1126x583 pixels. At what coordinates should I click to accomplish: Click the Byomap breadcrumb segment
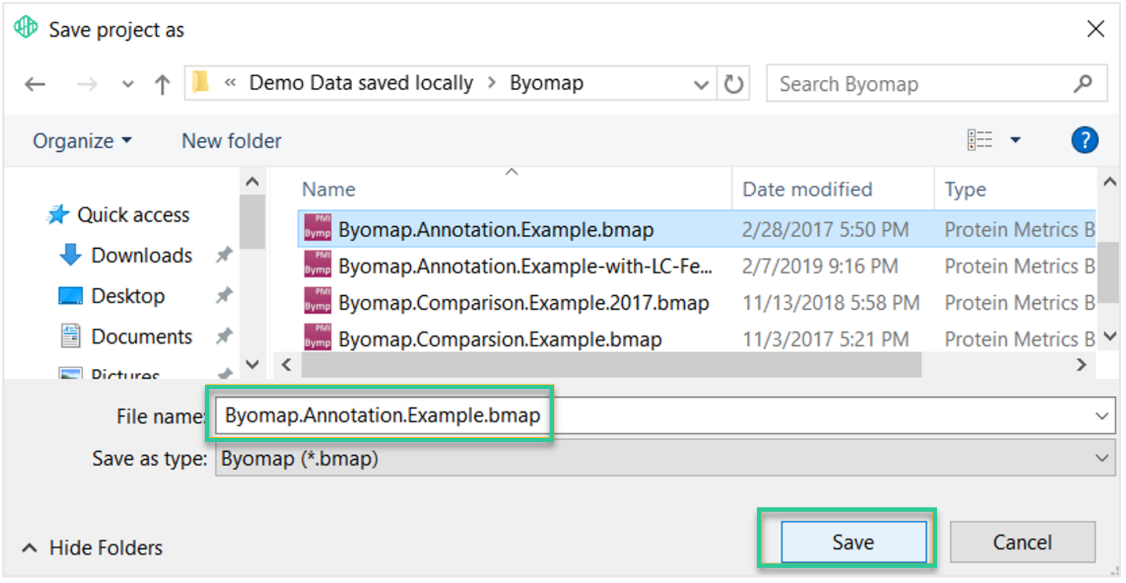click(x=546, y=83)
